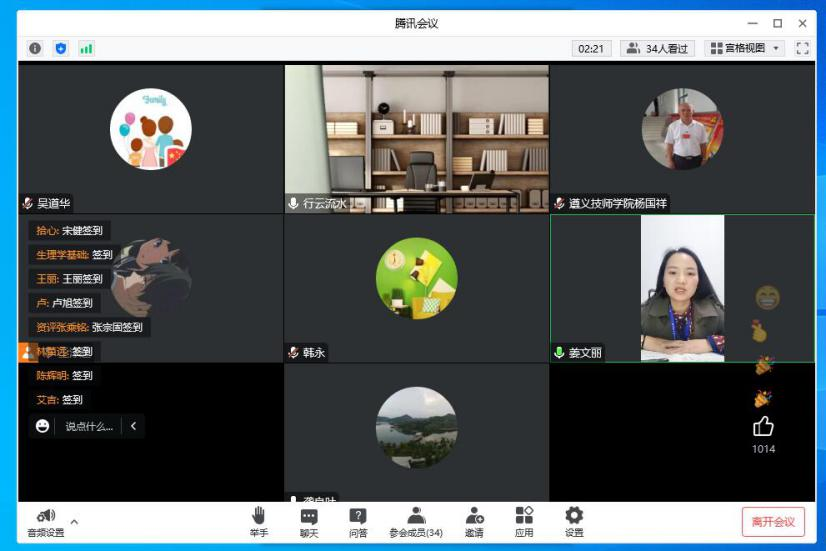Image resolution: width=826 pixels, height=551 pixels.
Task: Click the 说点什么 chat input
Action: (x=89, y=426)
